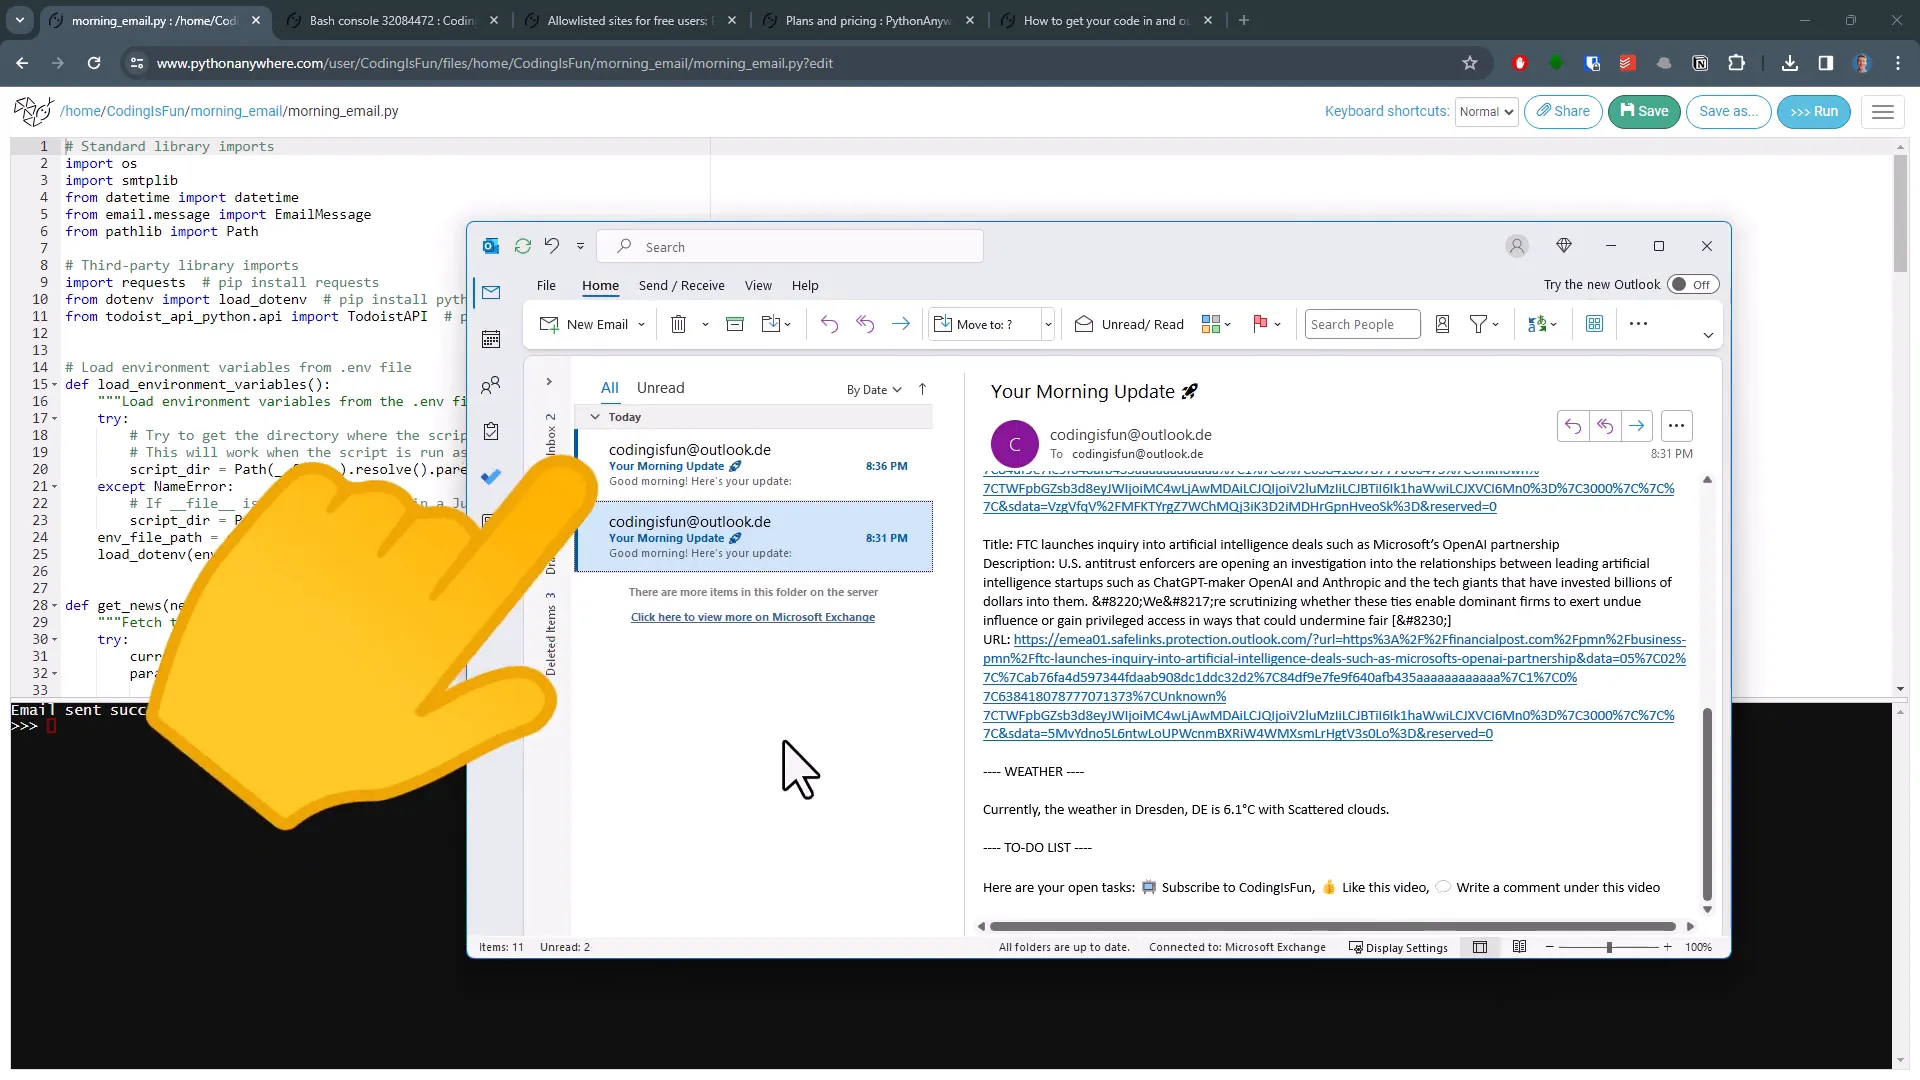The image size is (1920, 1080).
Task: Bookmark this page with the Chrome star icon
Action: click(x=1470, y=63)
